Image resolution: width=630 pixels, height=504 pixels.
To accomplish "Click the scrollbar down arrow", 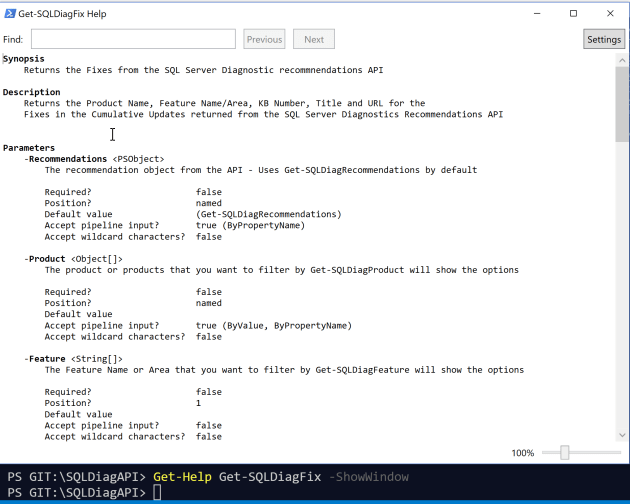I will point(622,435).
